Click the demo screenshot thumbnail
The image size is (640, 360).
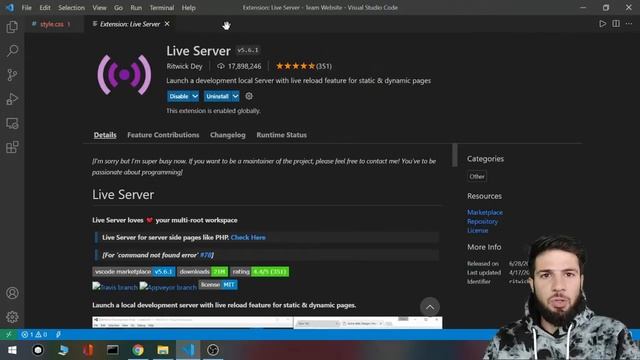(x=267, y=322)
